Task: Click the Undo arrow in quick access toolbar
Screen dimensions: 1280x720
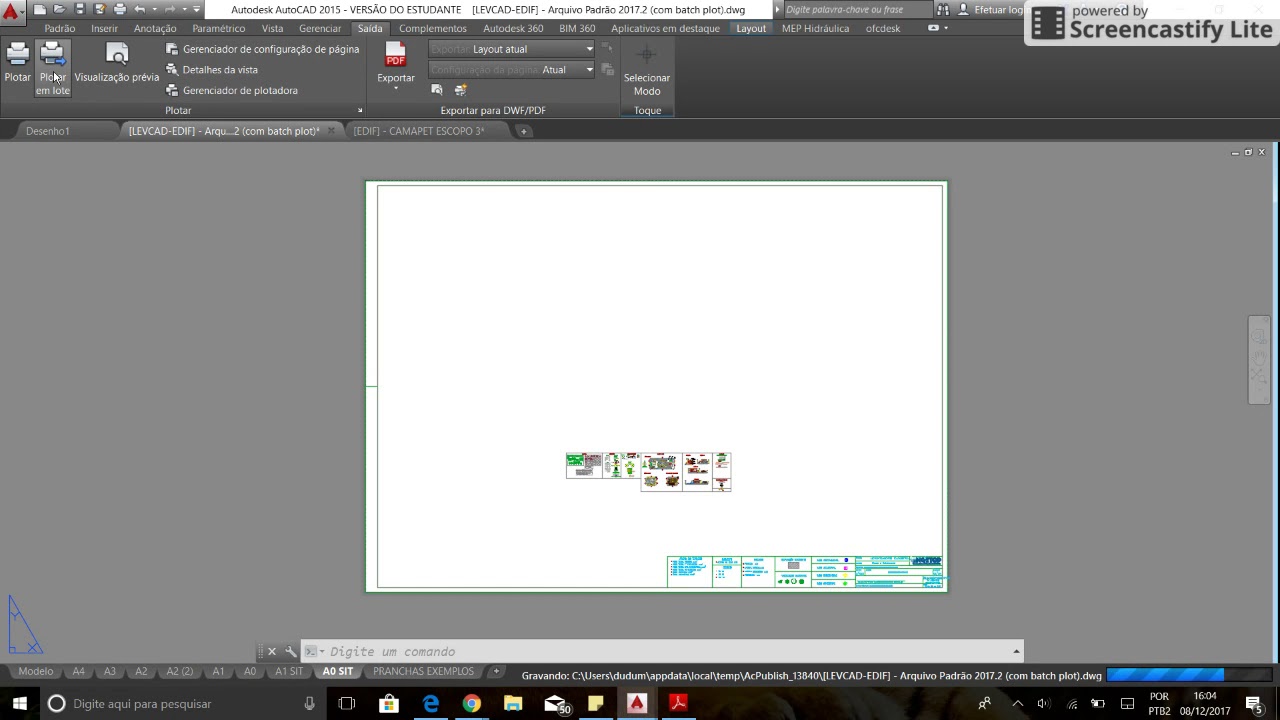Action: (x=140, y=9)
